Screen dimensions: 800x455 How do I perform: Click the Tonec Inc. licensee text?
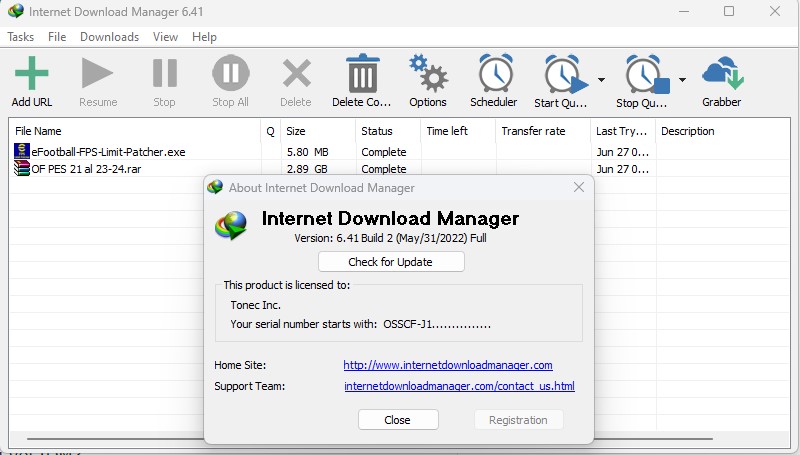click(256, 305)
